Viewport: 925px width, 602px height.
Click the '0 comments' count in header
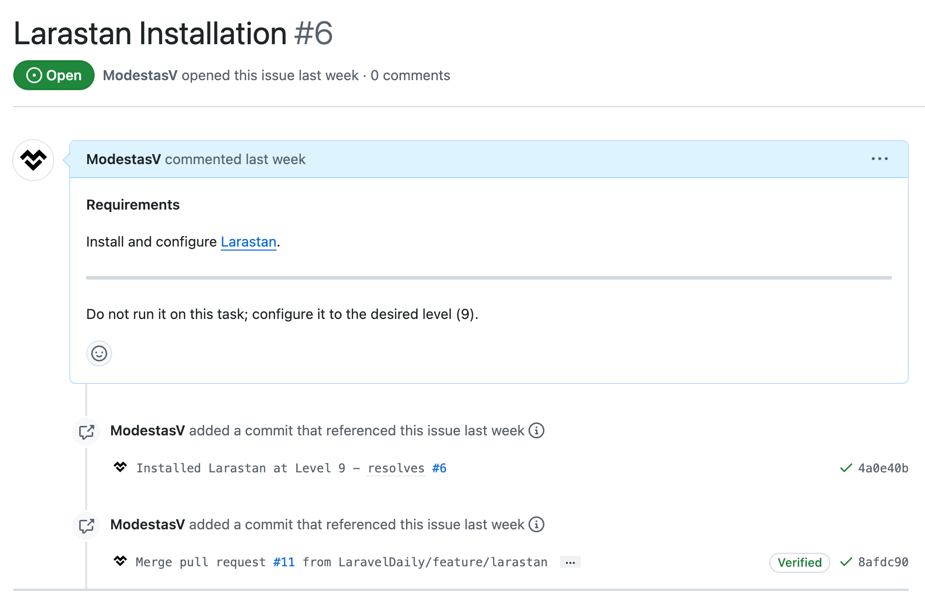point(410,76)
